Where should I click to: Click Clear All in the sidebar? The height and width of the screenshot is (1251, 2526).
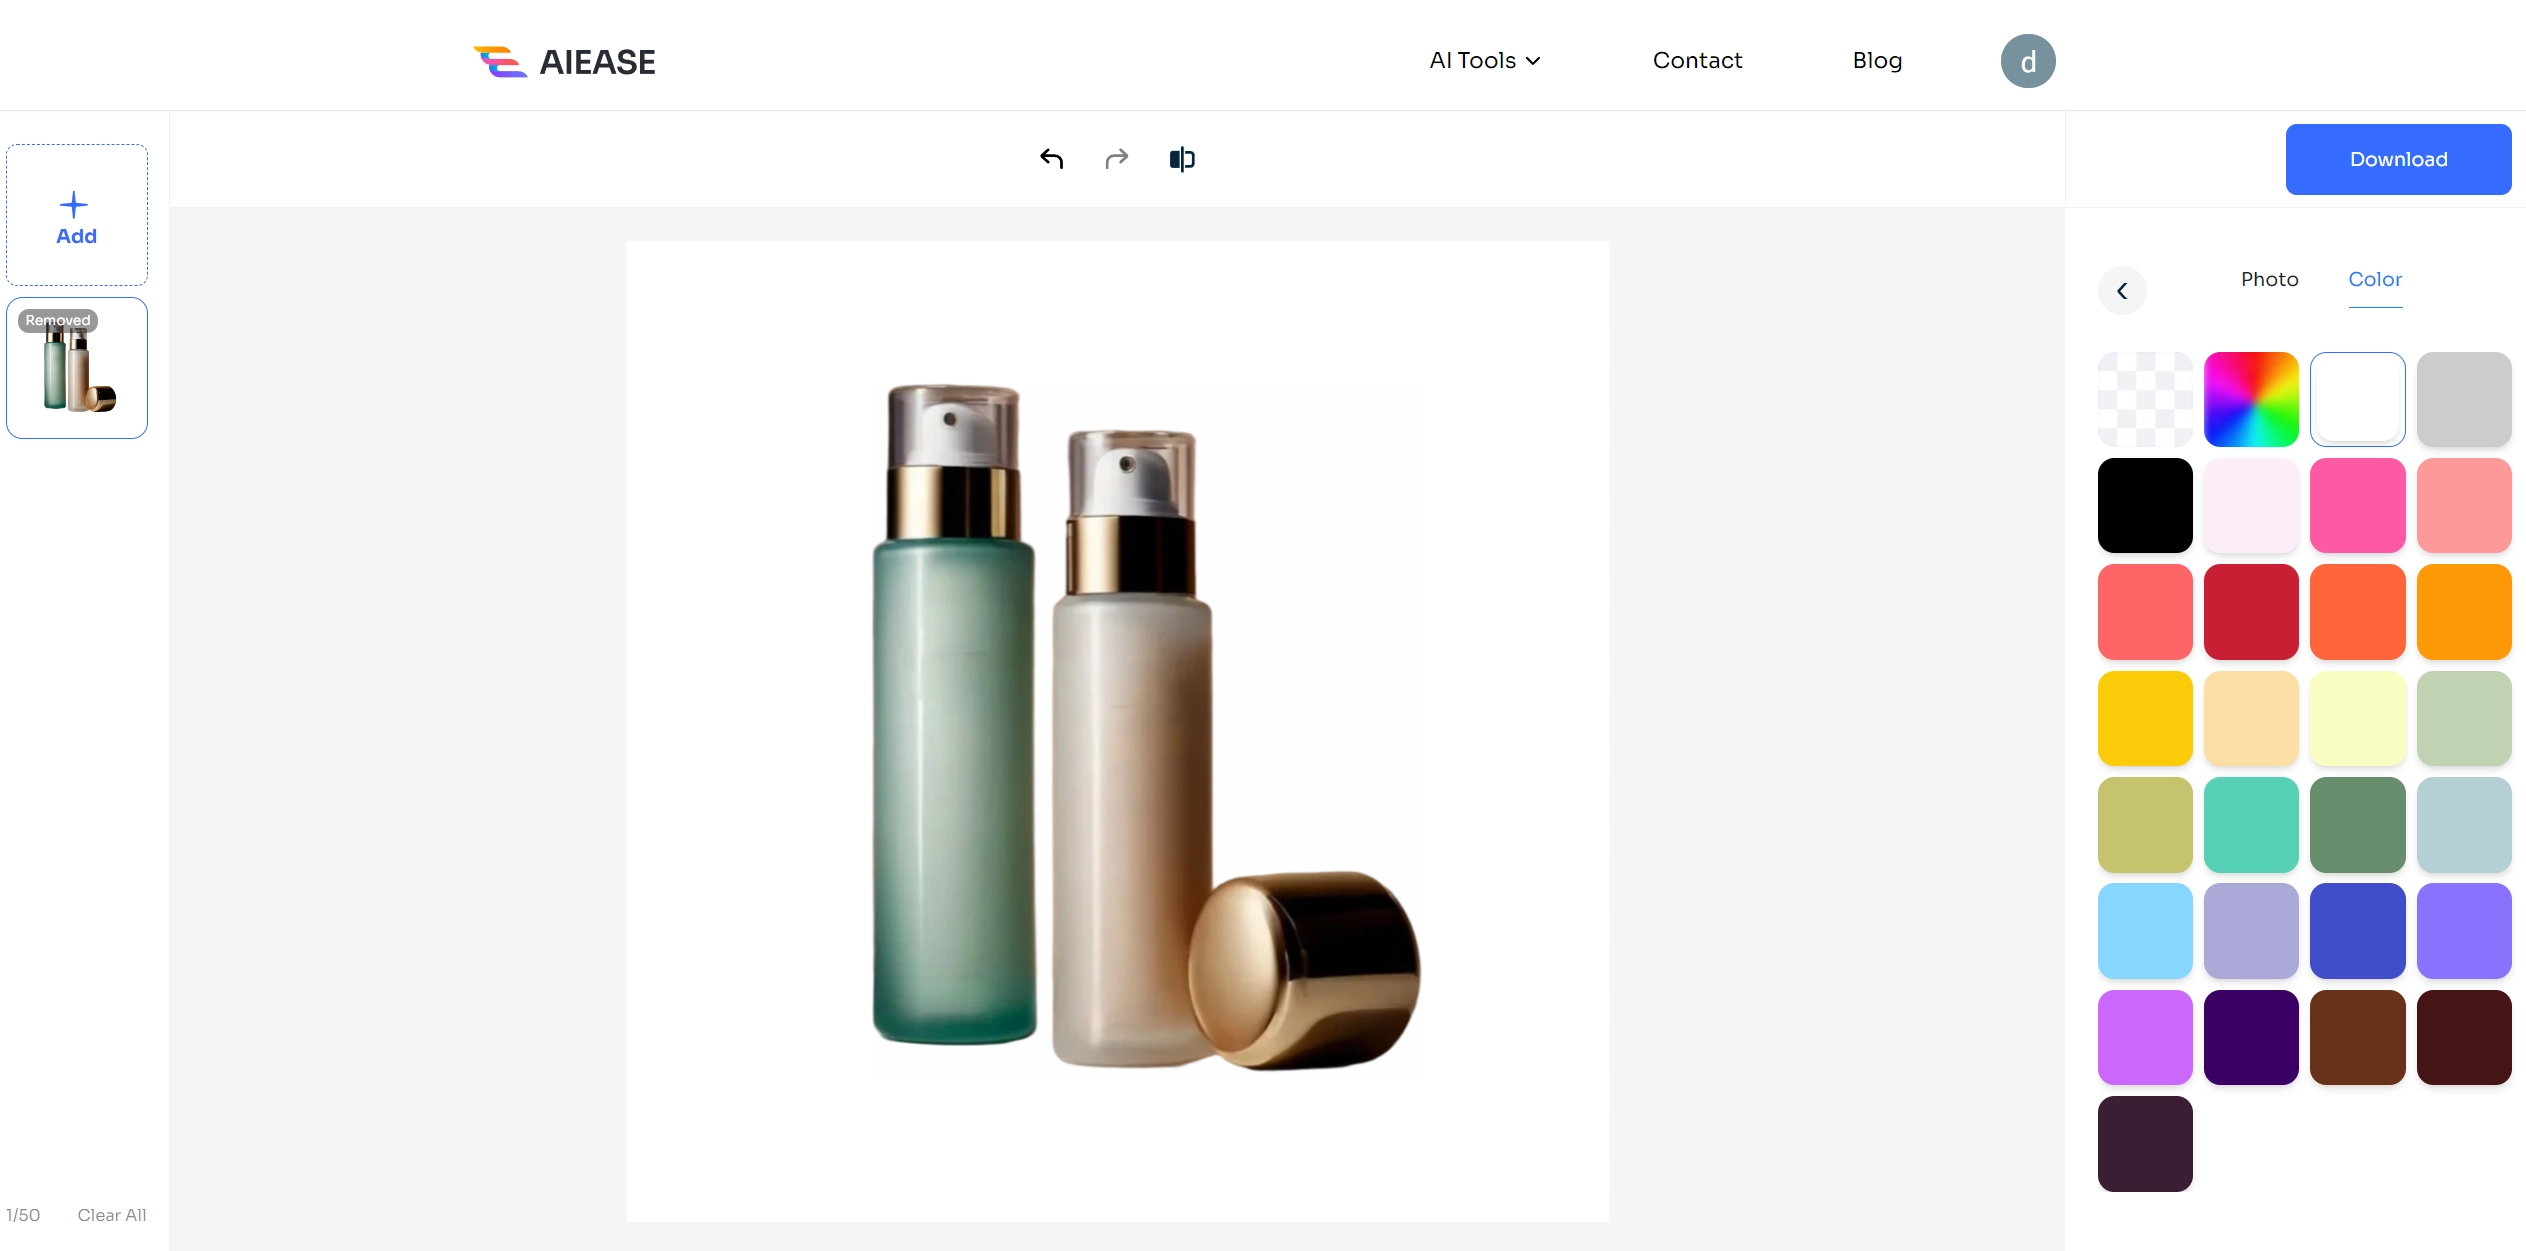tap(112, 1215)
